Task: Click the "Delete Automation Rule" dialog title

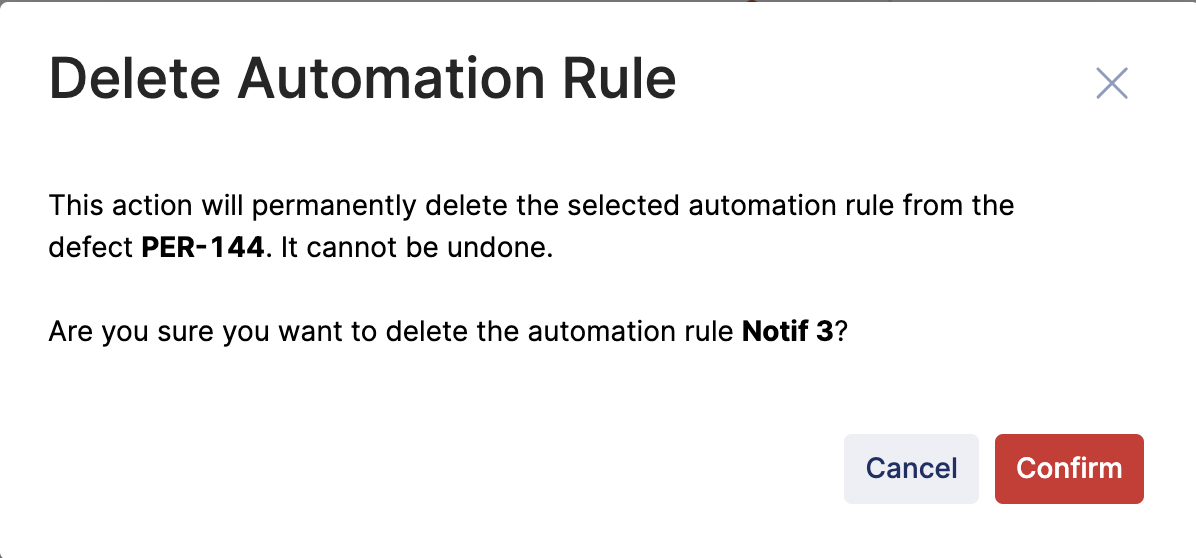Action: 362,80
